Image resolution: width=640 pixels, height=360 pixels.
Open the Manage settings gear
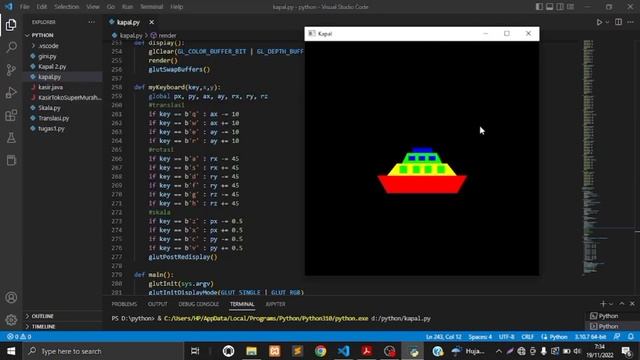point(11,320)
